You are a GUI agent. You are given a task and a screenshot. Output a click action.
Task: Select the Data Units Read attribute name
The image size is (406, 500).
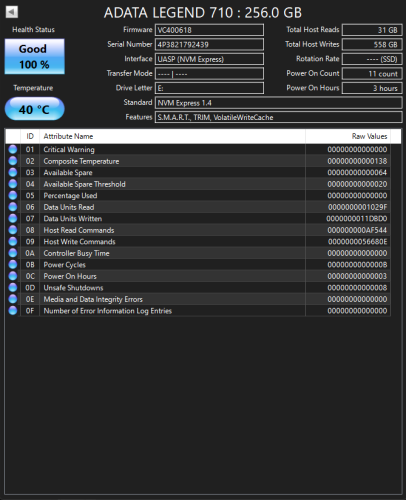click(69, 207)
